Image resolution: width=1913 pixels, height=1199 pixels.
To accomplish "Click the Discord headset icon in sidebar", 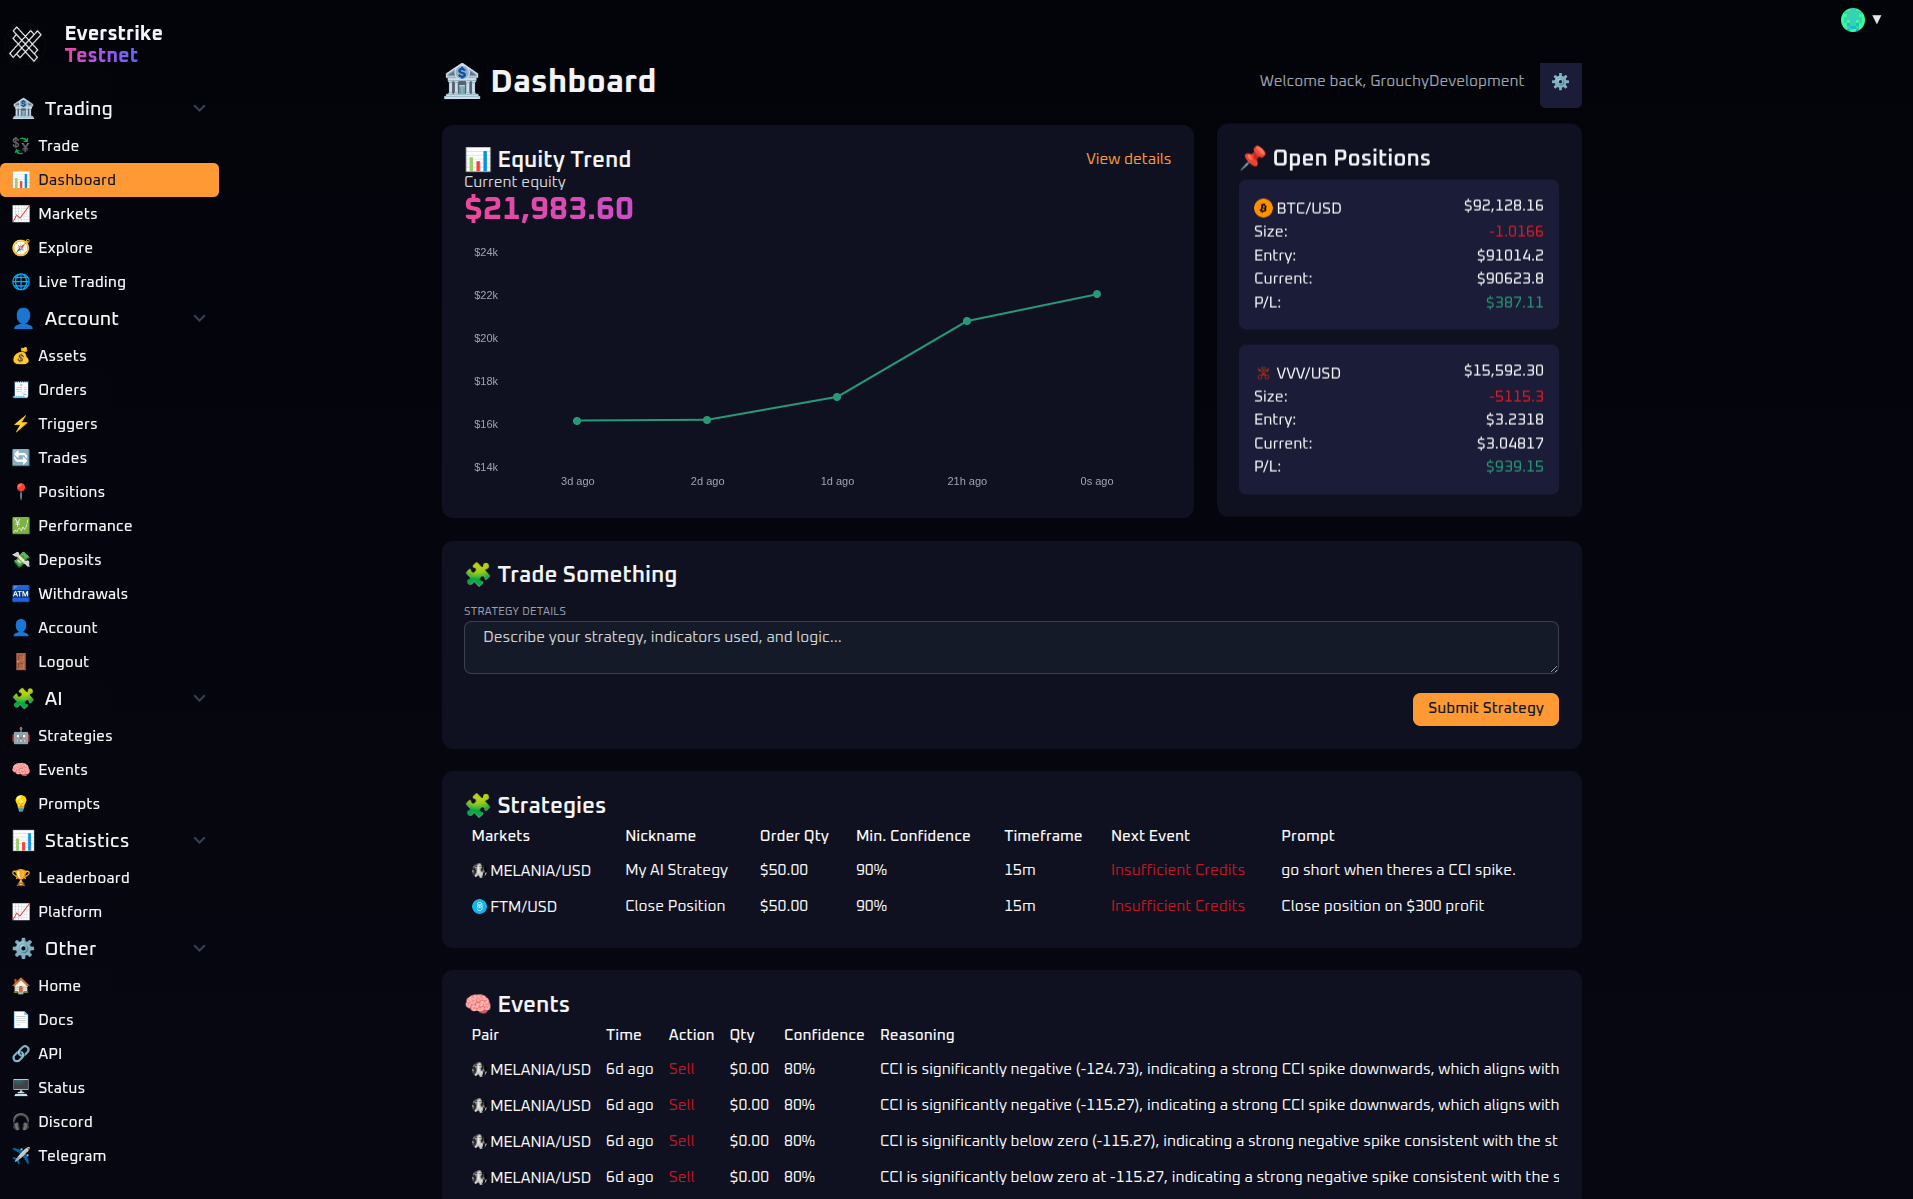I will 21,1122.
